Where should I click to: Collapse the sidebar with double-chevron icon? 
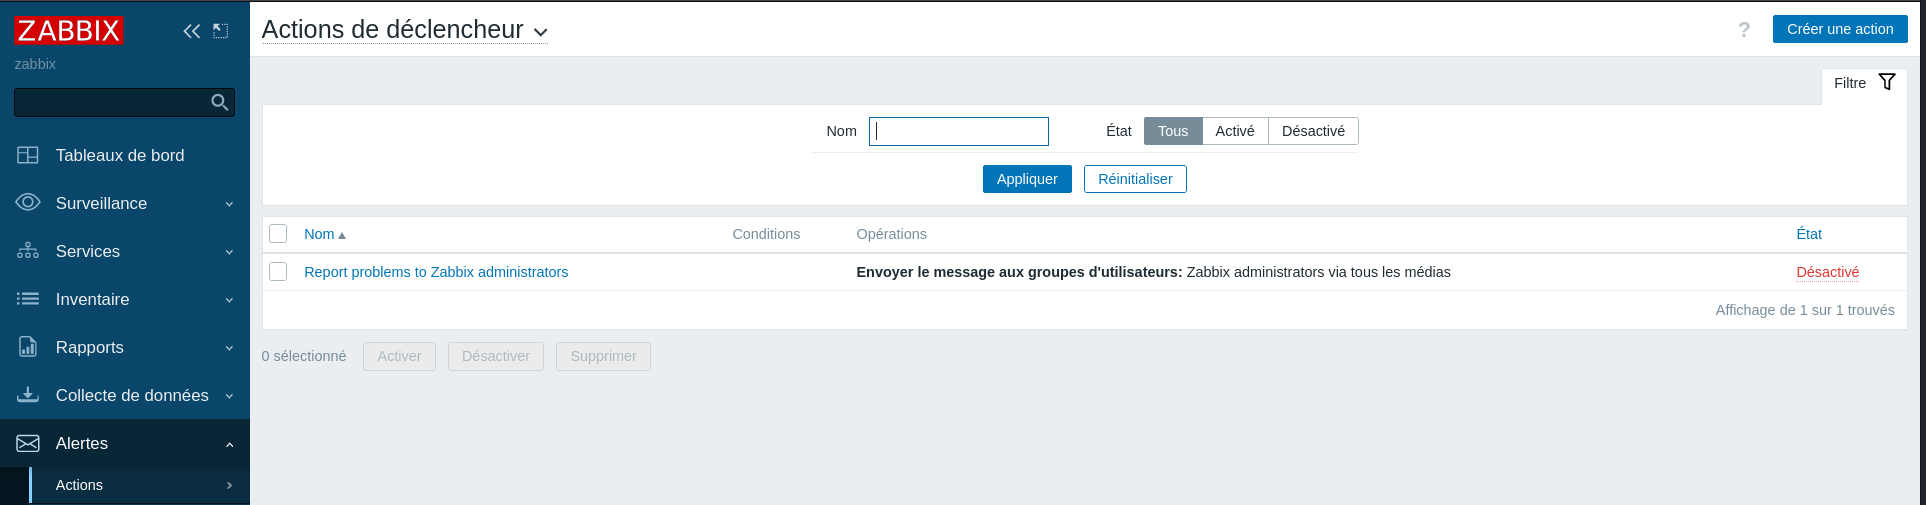pos(191,31)
